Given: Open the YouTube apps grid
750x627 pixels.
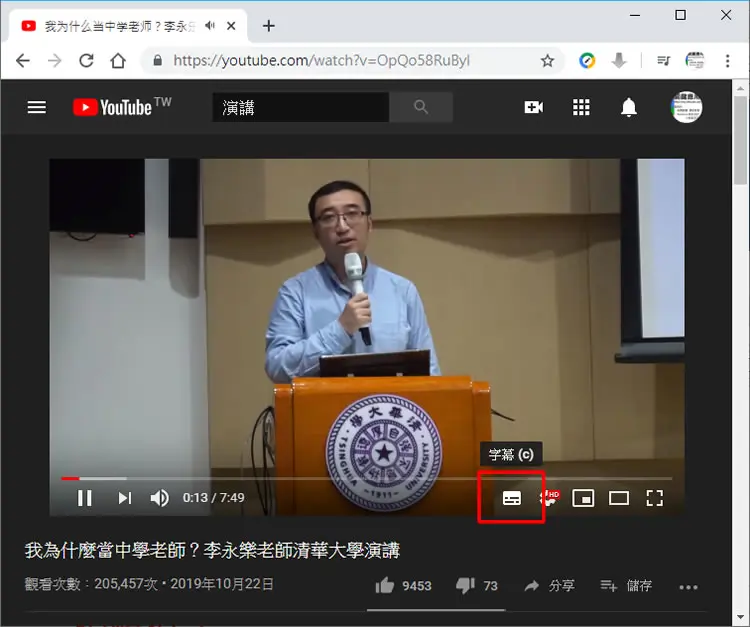Looking at the screenshot, I should click(581, 107).
